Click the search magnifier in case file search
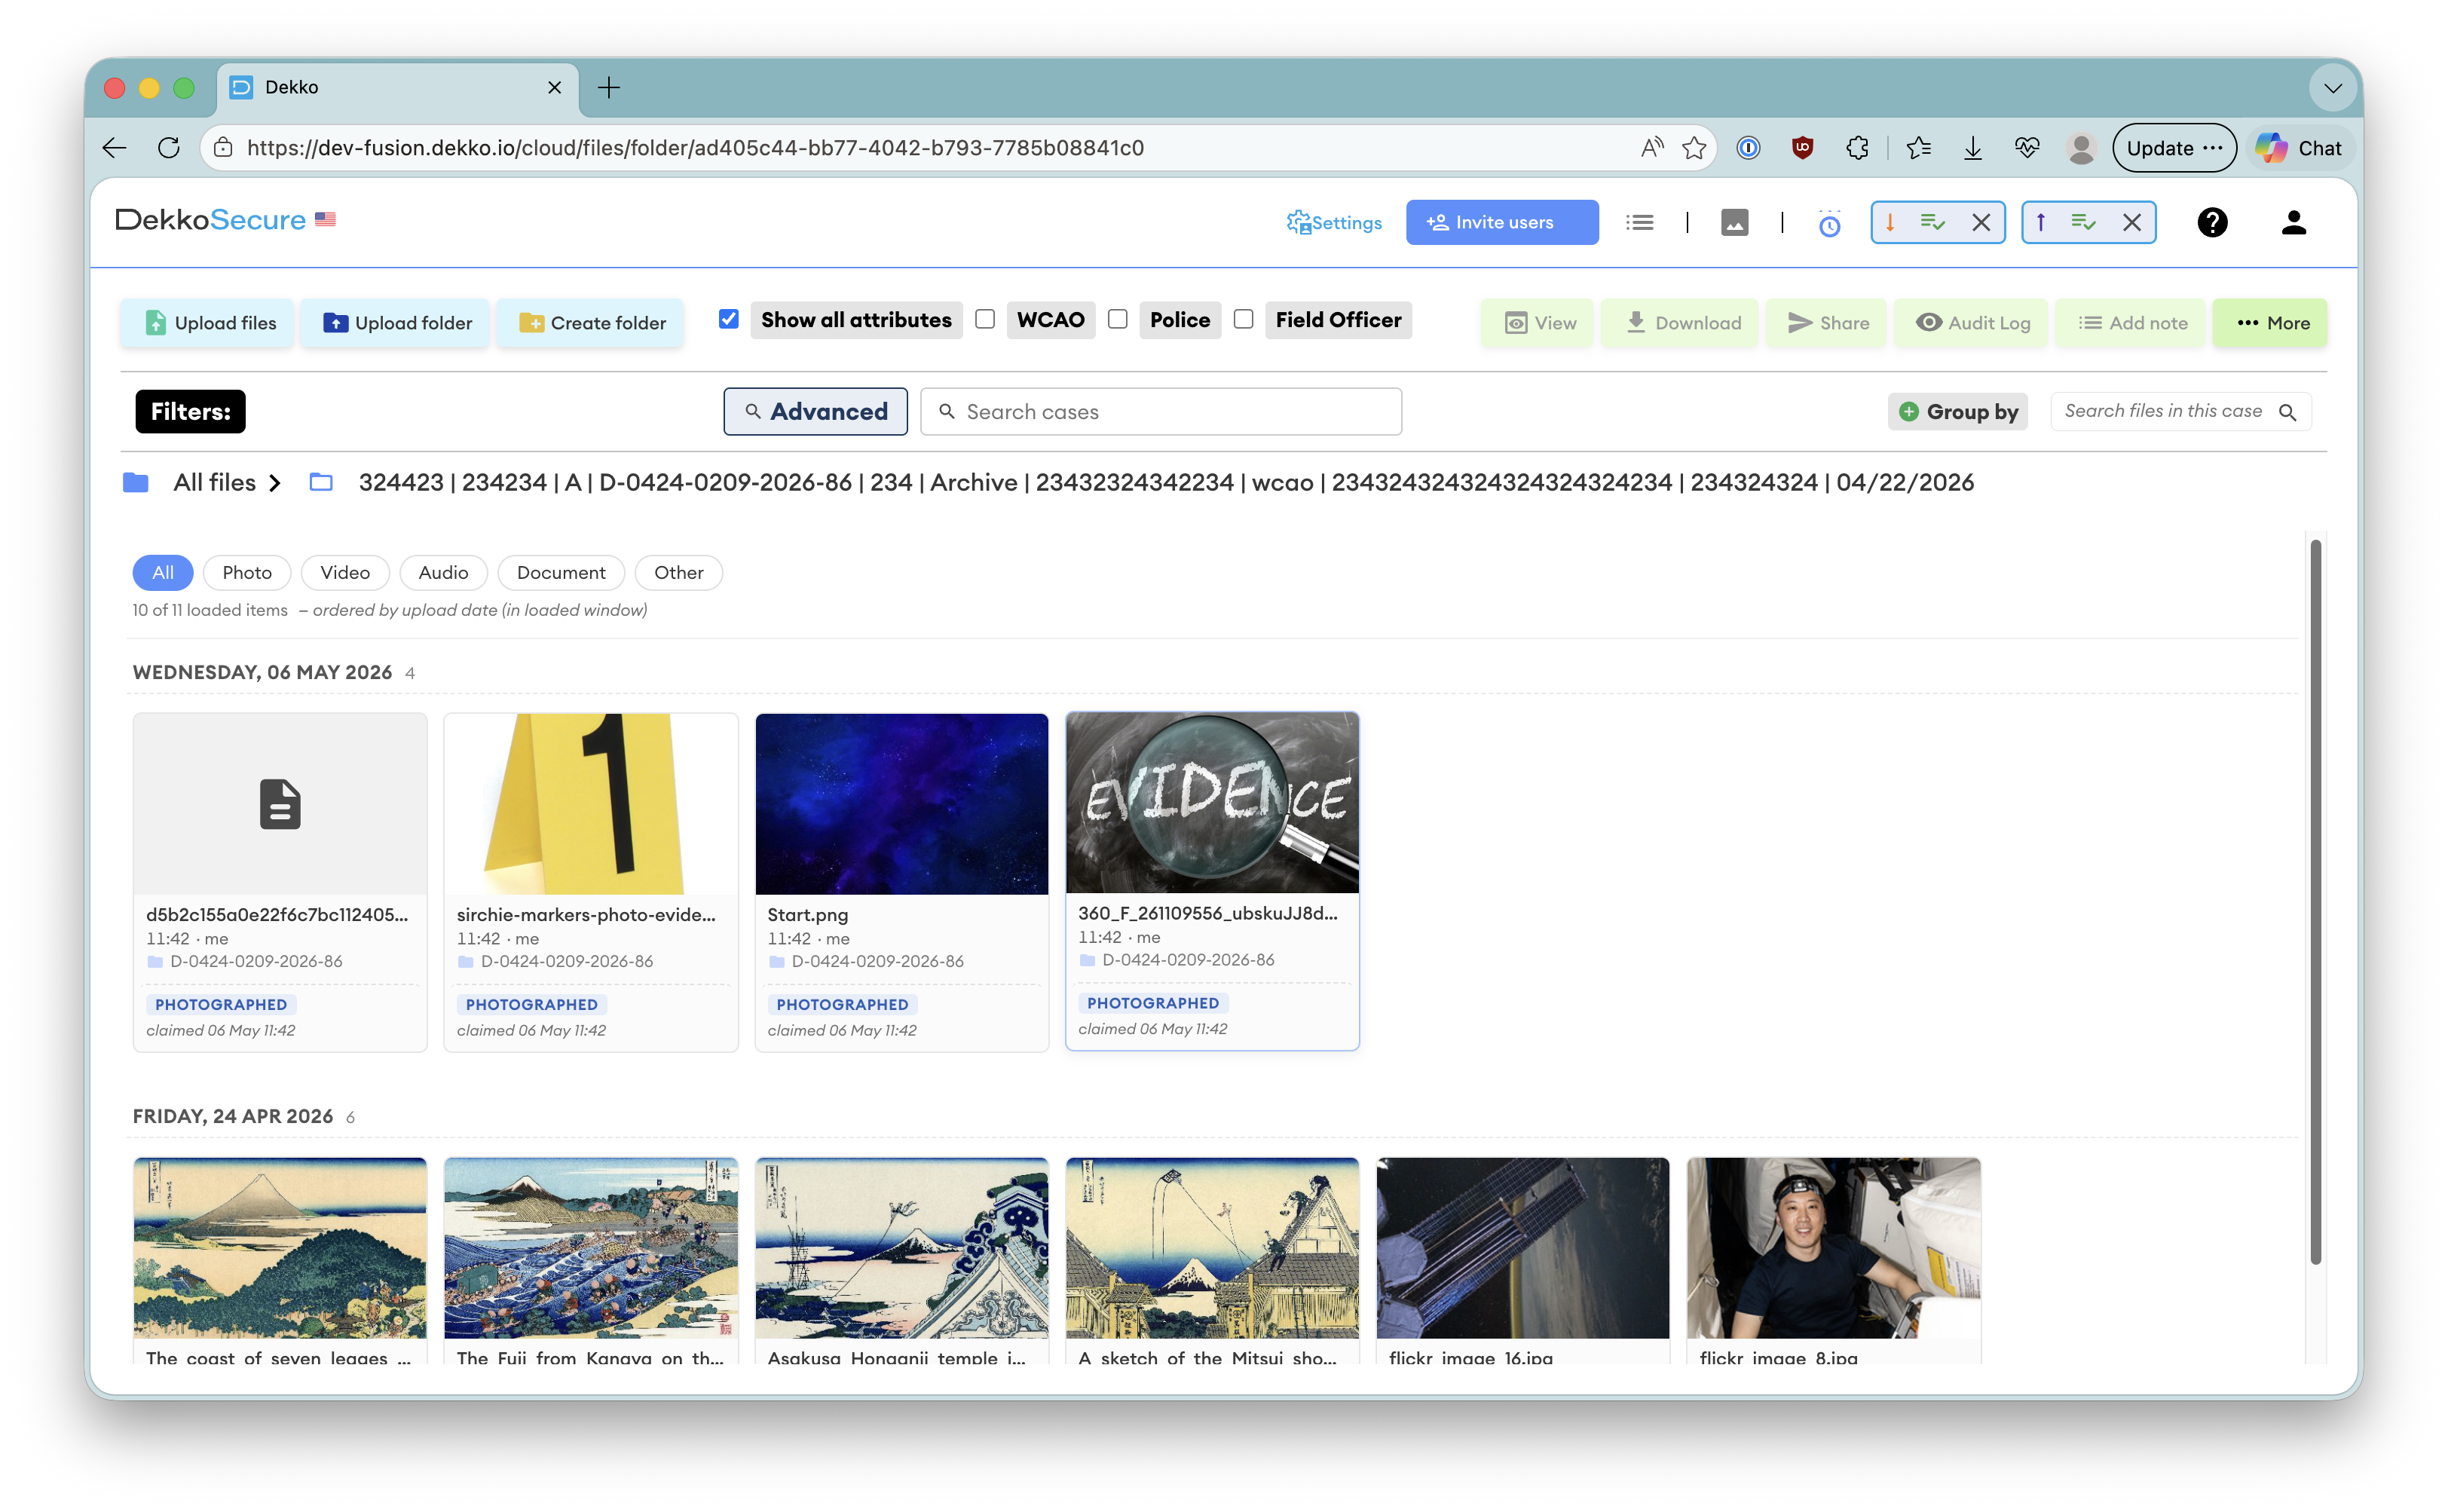The height and width of the screenshot is (1512, 2448). [x=2287, y=412]
